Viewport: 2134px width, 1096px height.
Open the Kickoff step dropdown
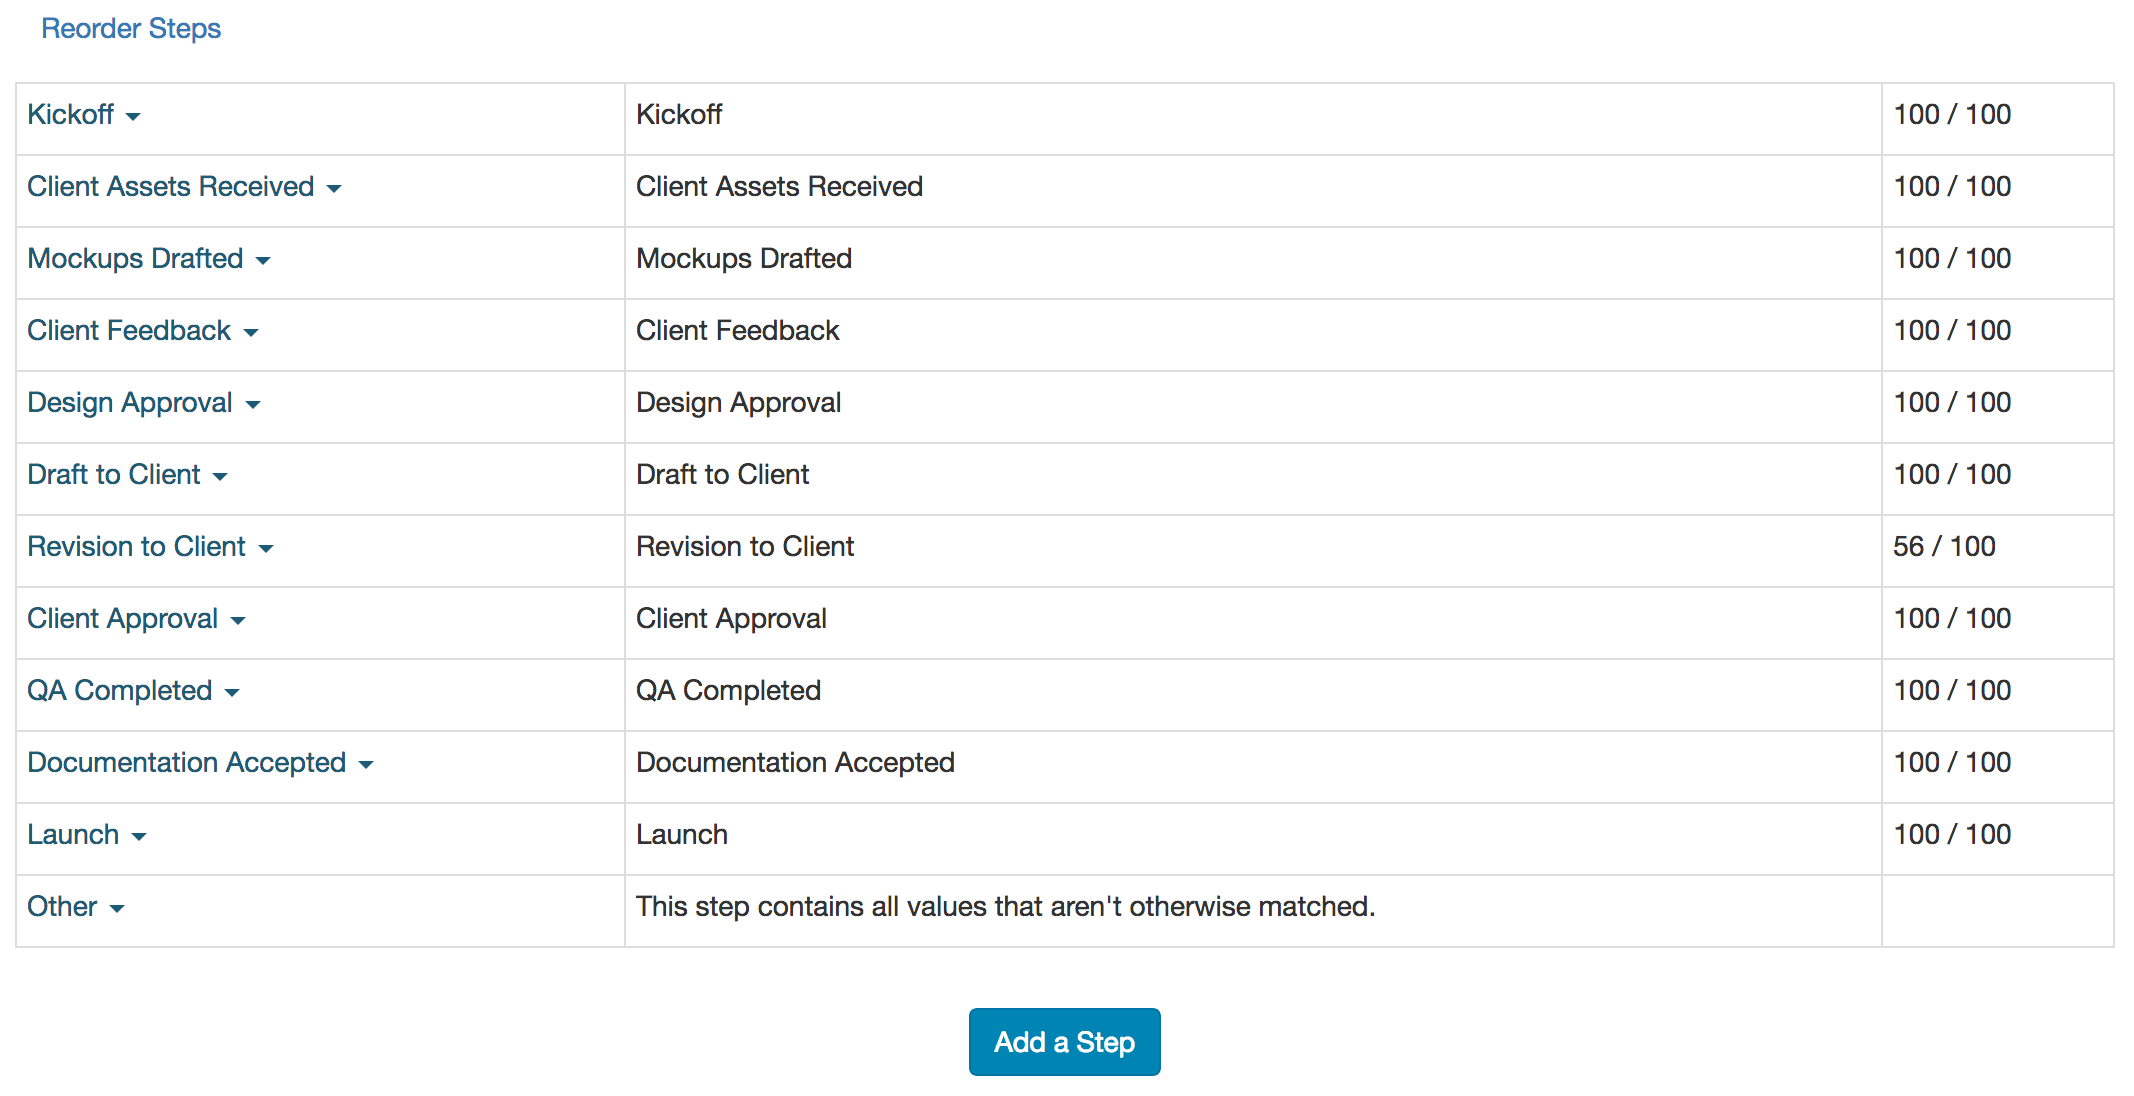point(84,115)
